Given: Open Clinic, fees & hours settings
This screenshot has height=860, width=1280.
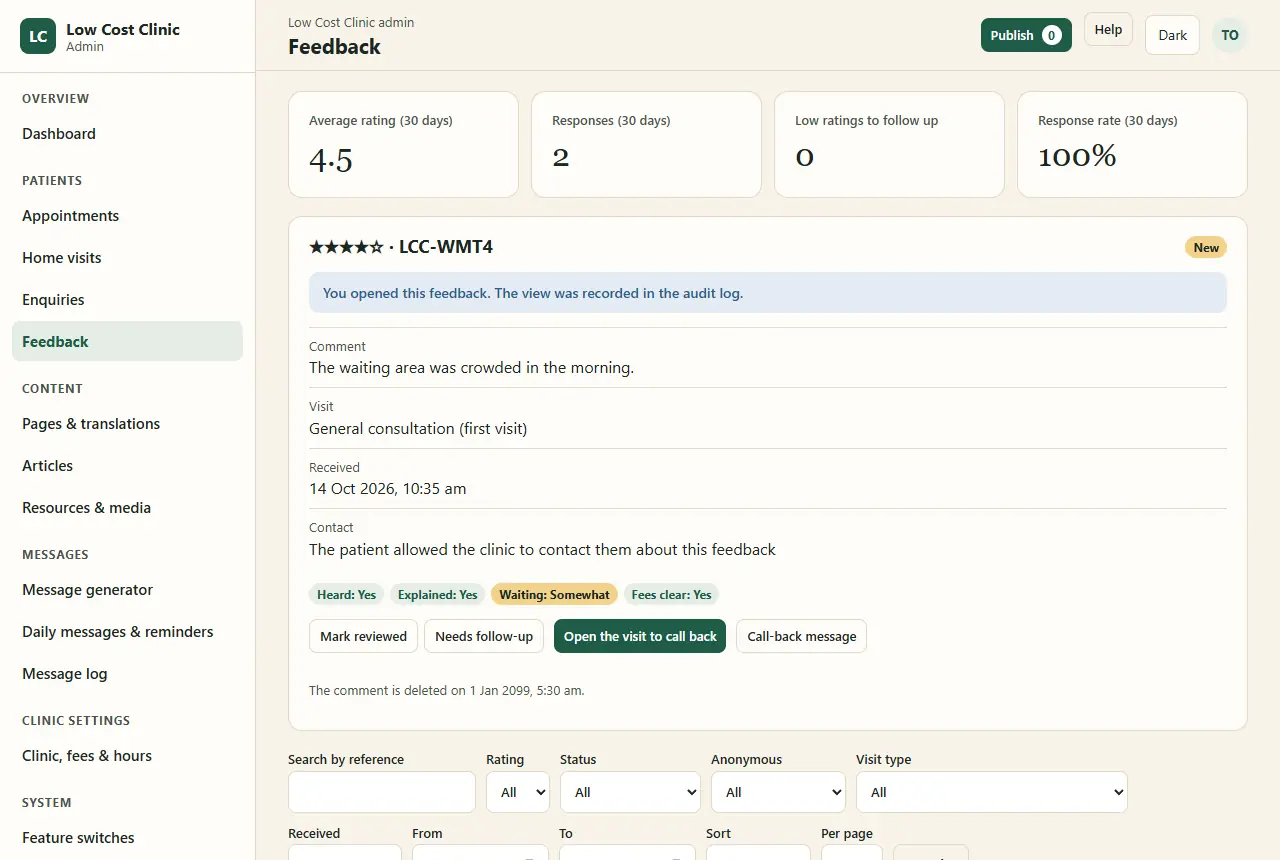Looking at the screenshot, I should point(127,756).
